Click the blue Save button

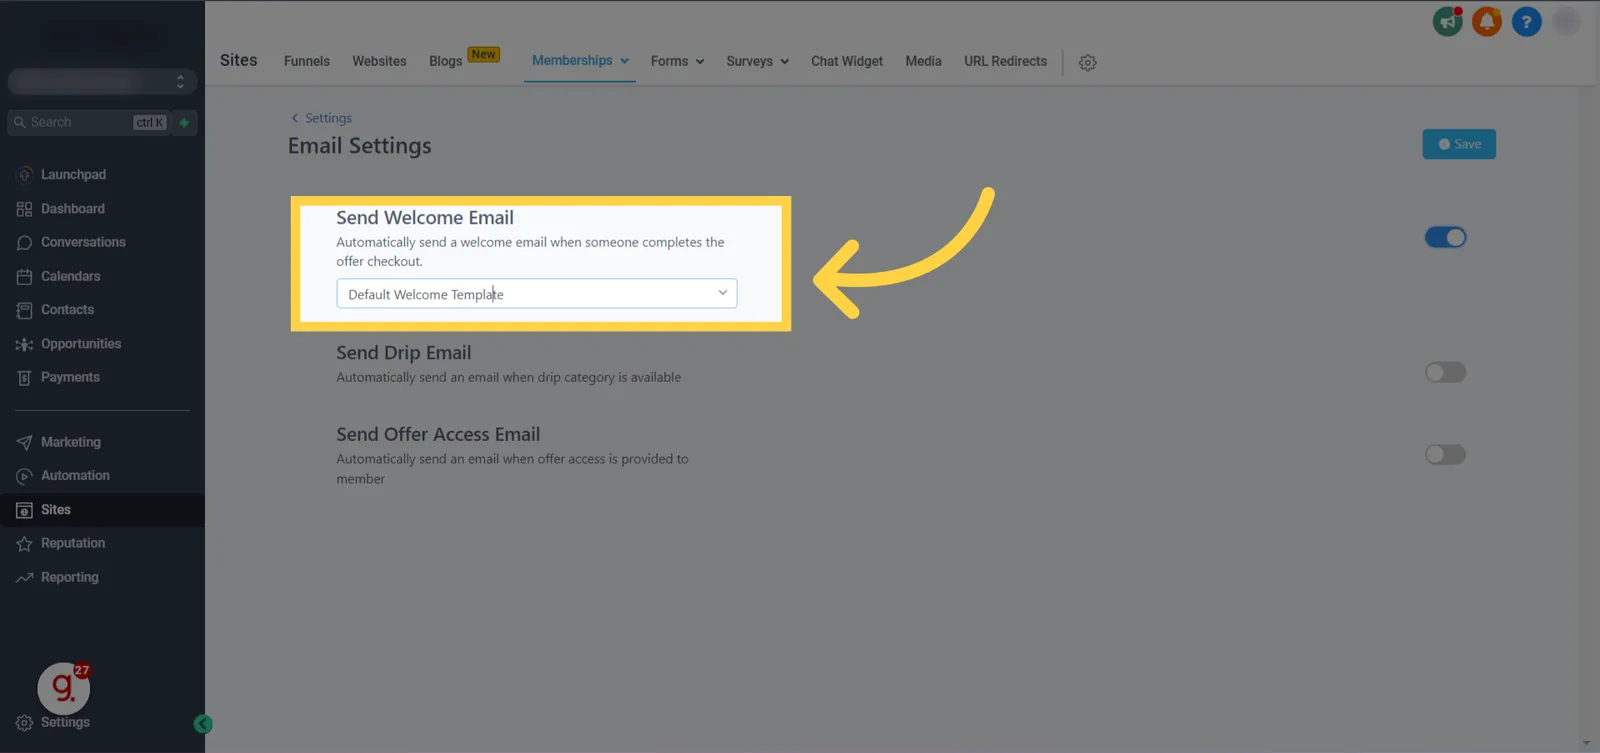[1459, 144]
